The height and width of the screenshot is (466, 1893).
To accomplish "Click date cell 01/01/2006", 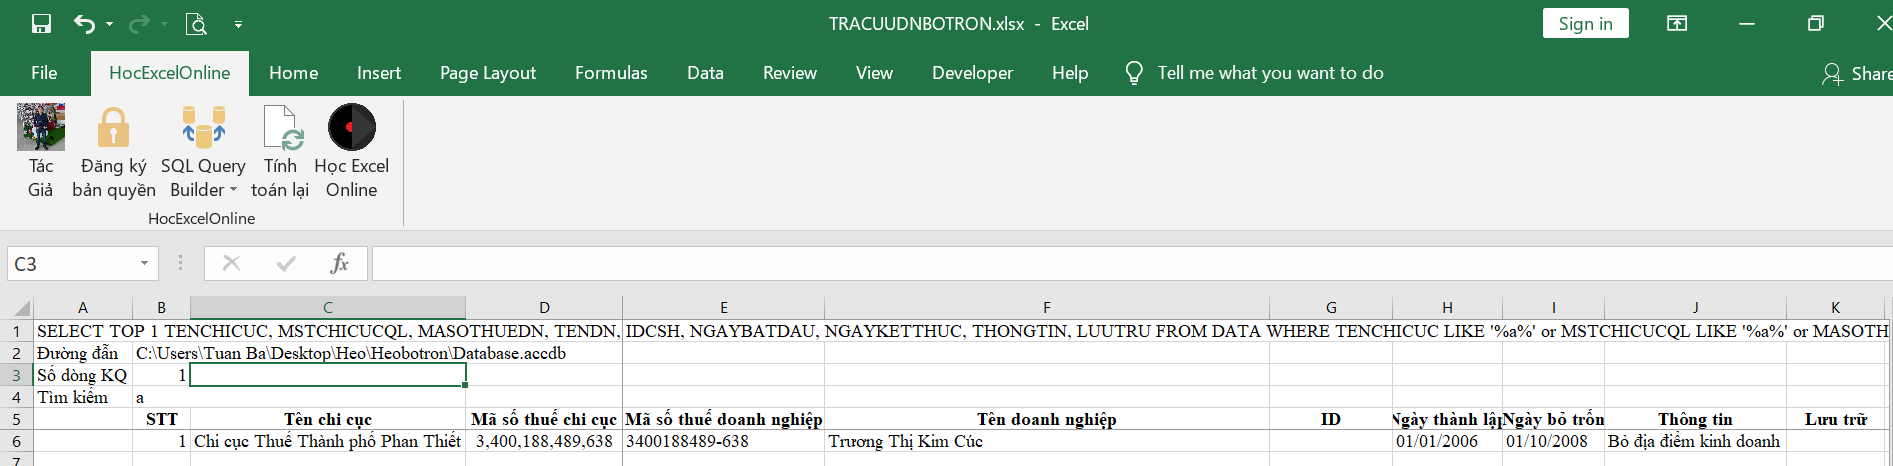I will 1447,441.
